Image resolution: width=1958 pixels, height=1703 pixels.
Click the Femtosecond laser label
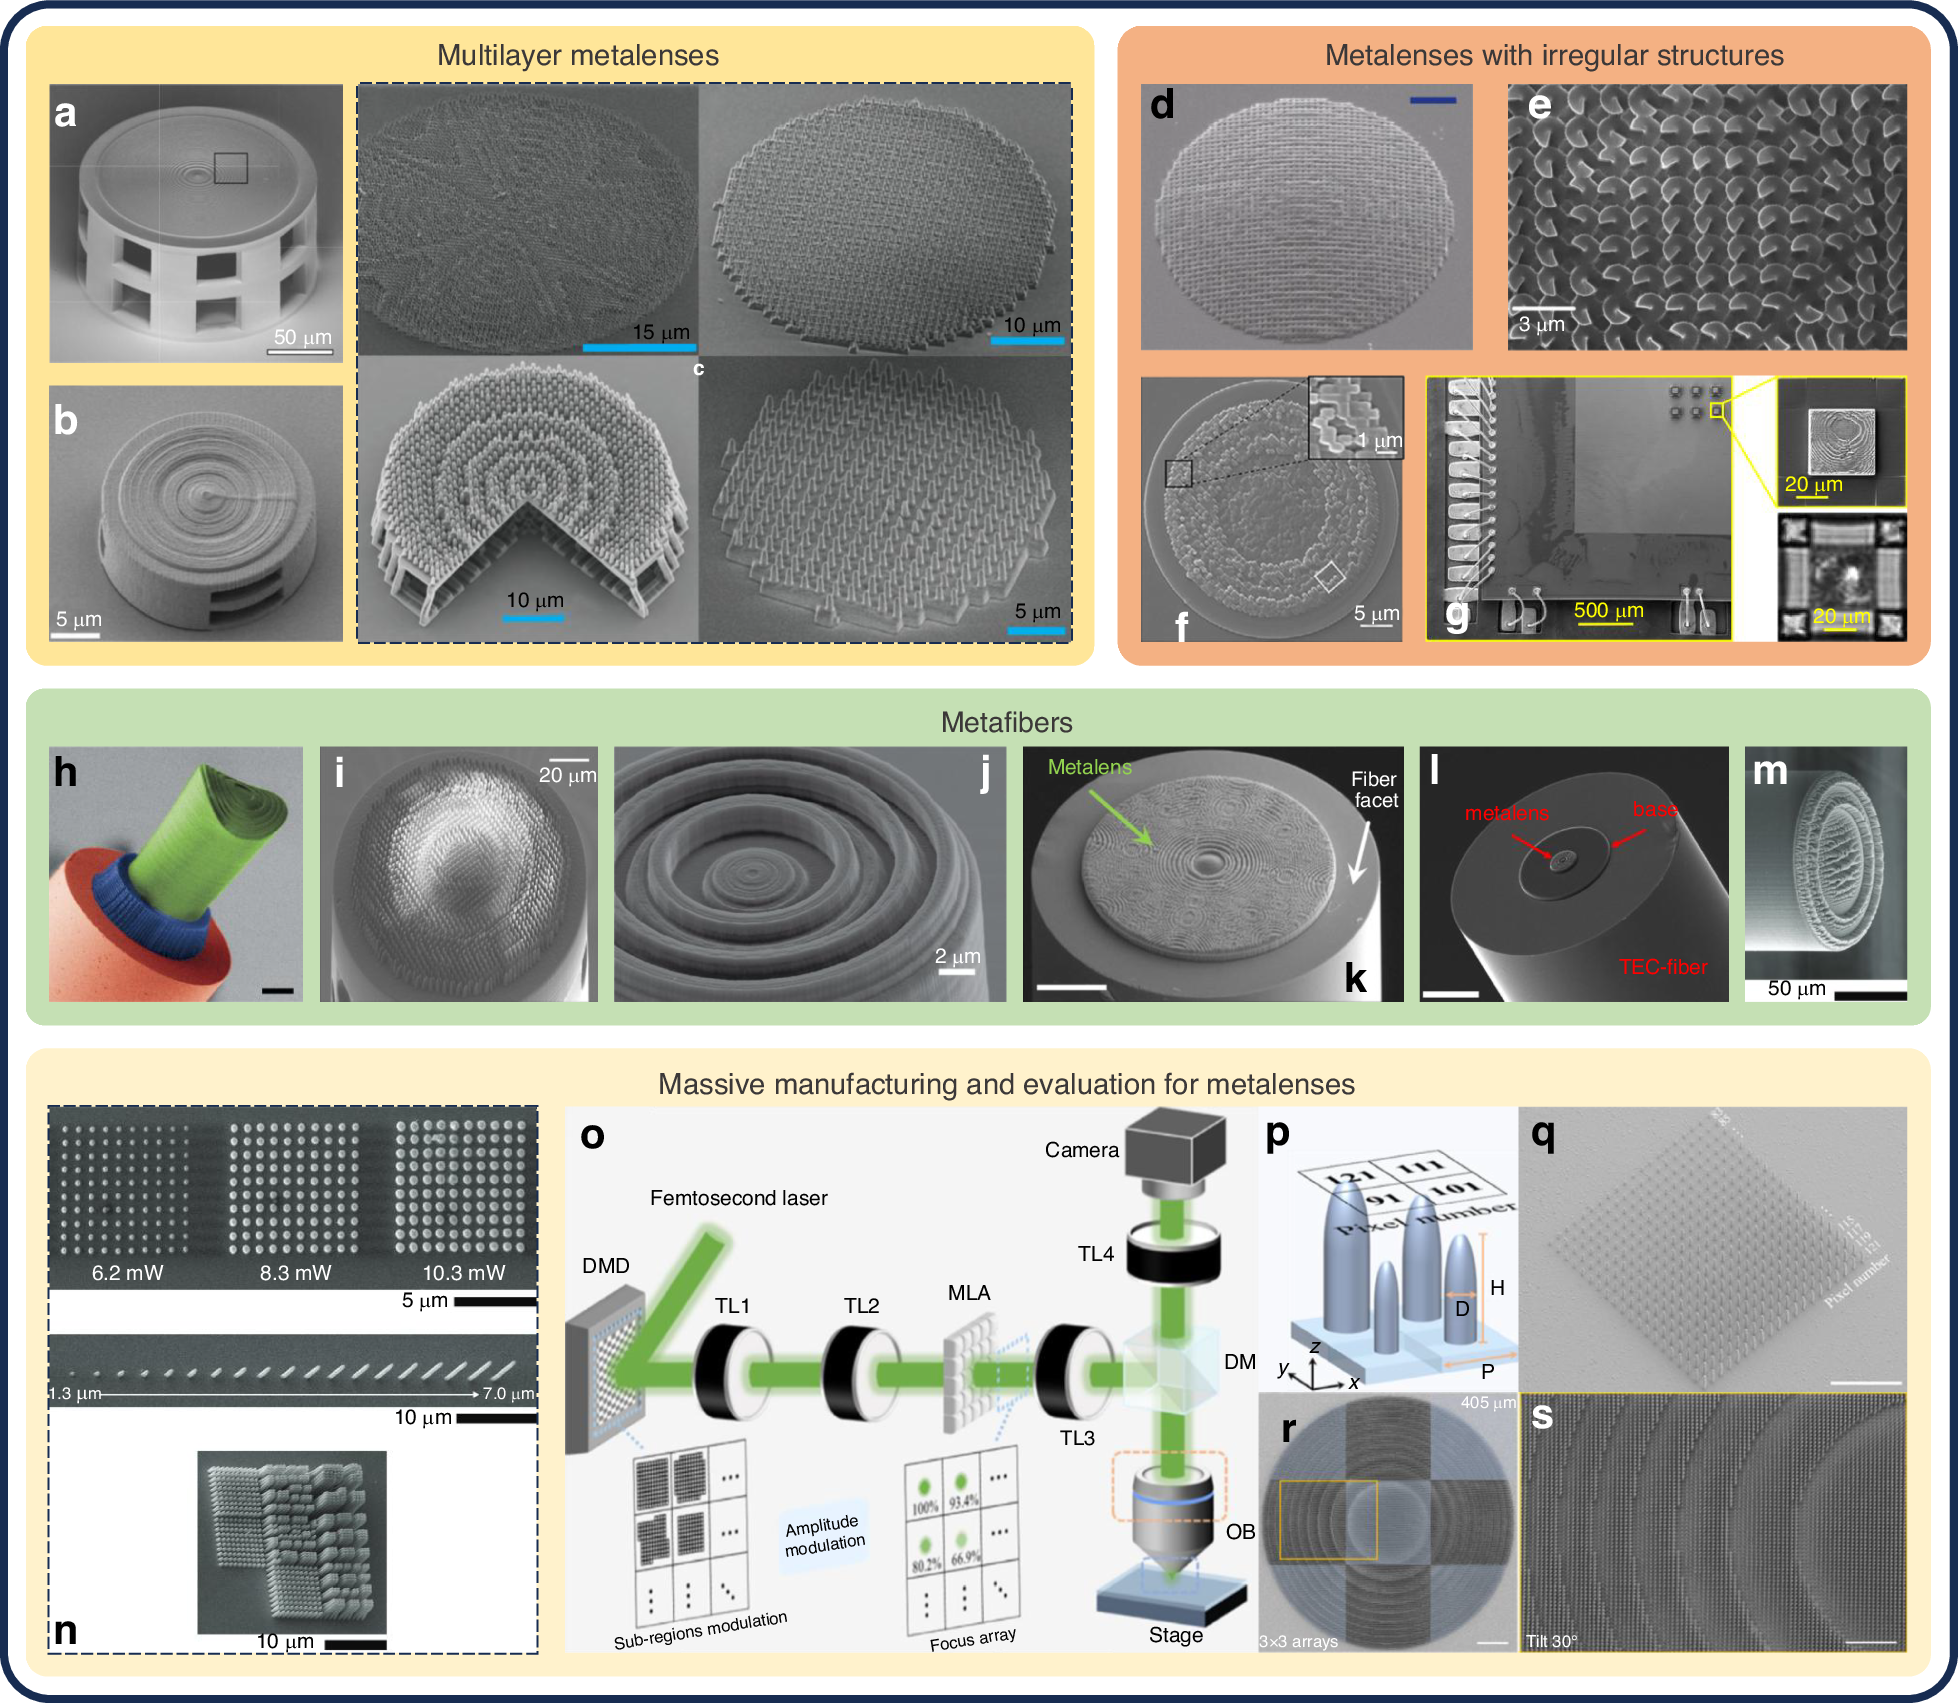pos(738,1198)
